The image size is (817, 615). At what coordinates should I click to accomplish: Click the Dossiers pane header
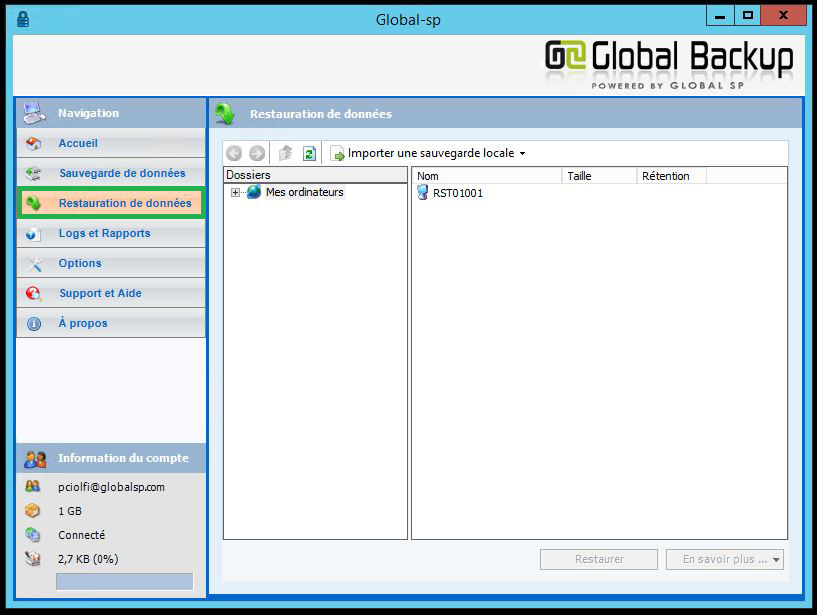click(315, 175)
